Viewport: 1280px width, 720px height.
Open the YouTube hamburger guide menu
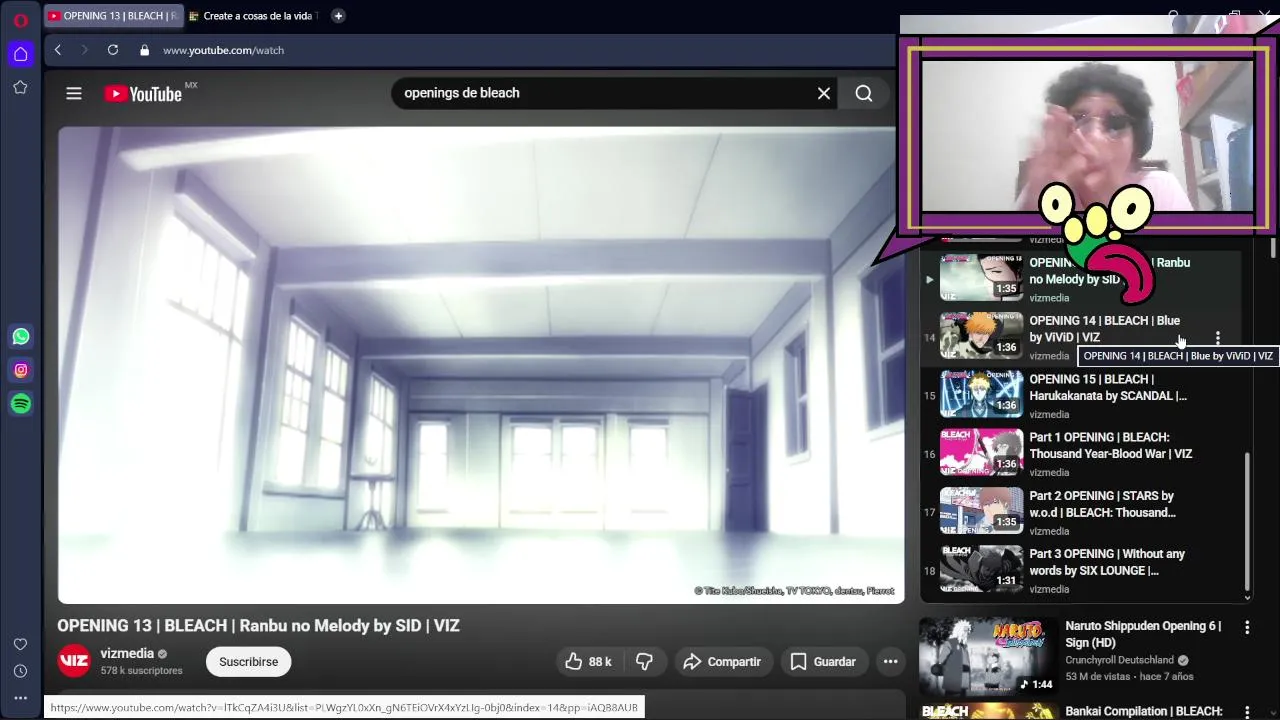click(74, 93)
